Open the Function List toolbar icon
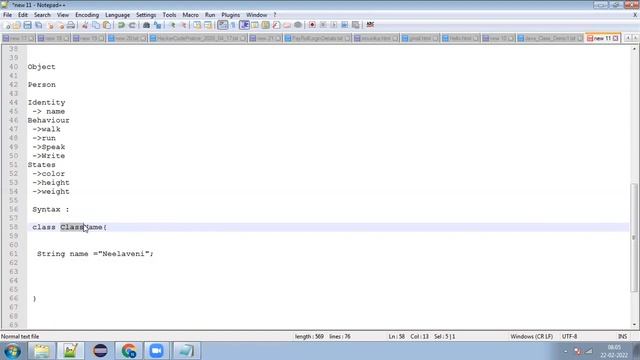Image resolution: width=640 pixels, height=360 pixels. click(x=276, y=25)
